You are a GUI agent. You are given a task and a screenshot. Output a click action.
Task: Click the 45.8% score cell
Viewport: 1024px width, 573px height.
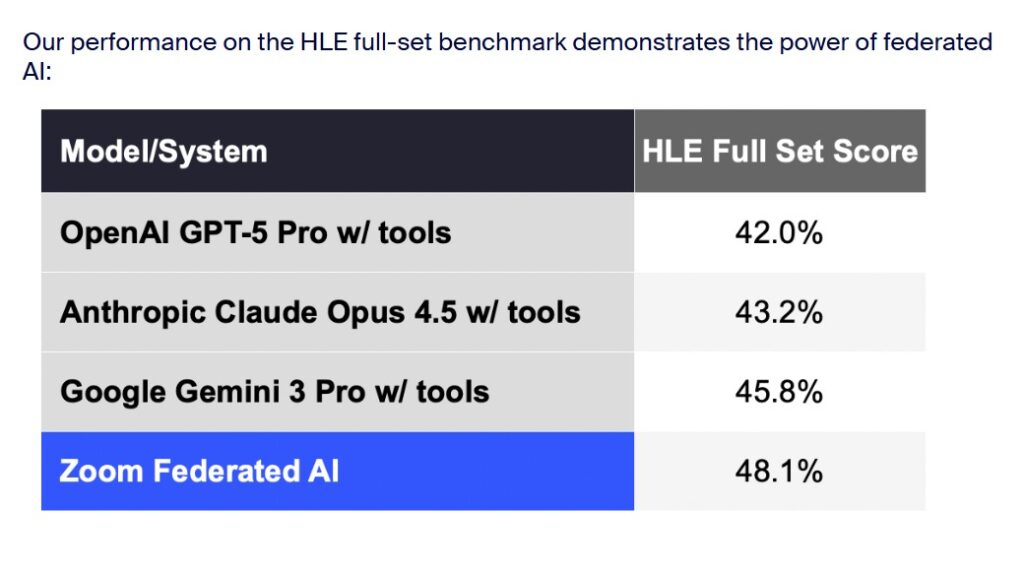(779, 390)
